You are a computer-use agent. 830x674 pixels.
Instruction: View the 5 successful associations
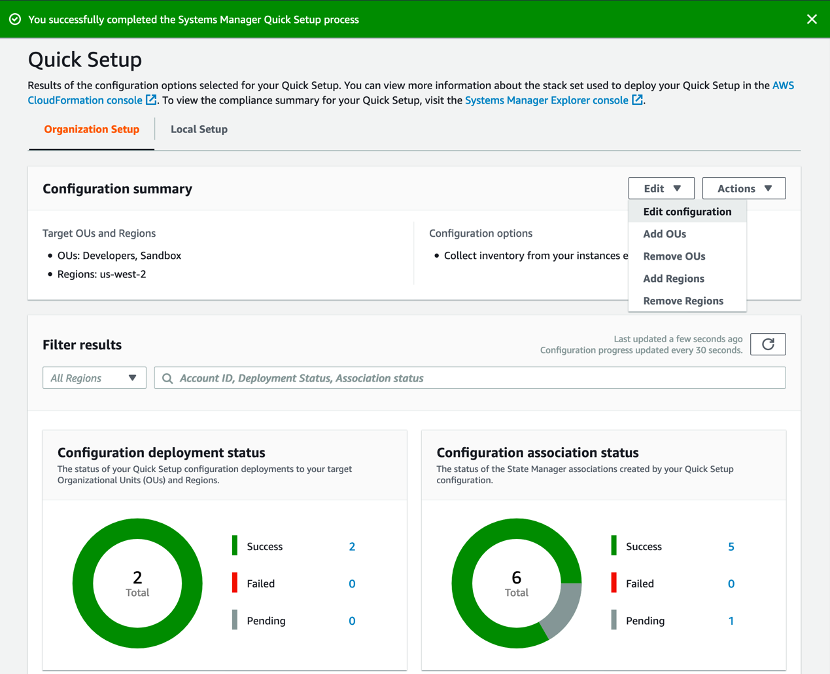click(731, 546)
